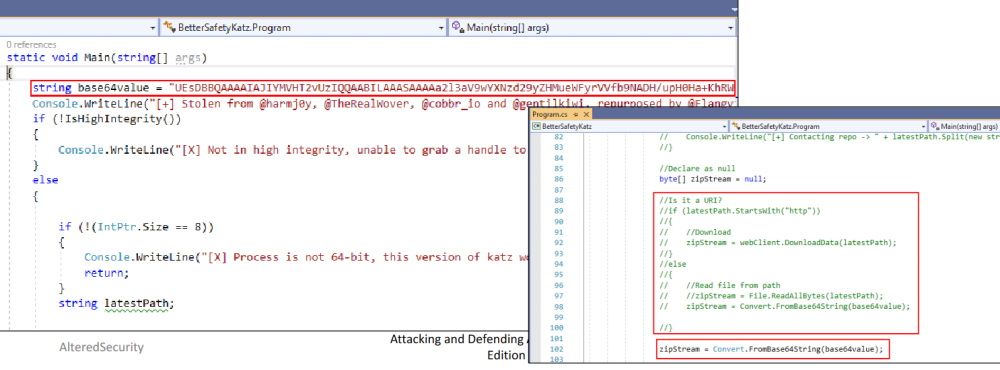Click the C# project icon in front window
The height and width of the screenshot is (370, 1000).
(536, 127)
